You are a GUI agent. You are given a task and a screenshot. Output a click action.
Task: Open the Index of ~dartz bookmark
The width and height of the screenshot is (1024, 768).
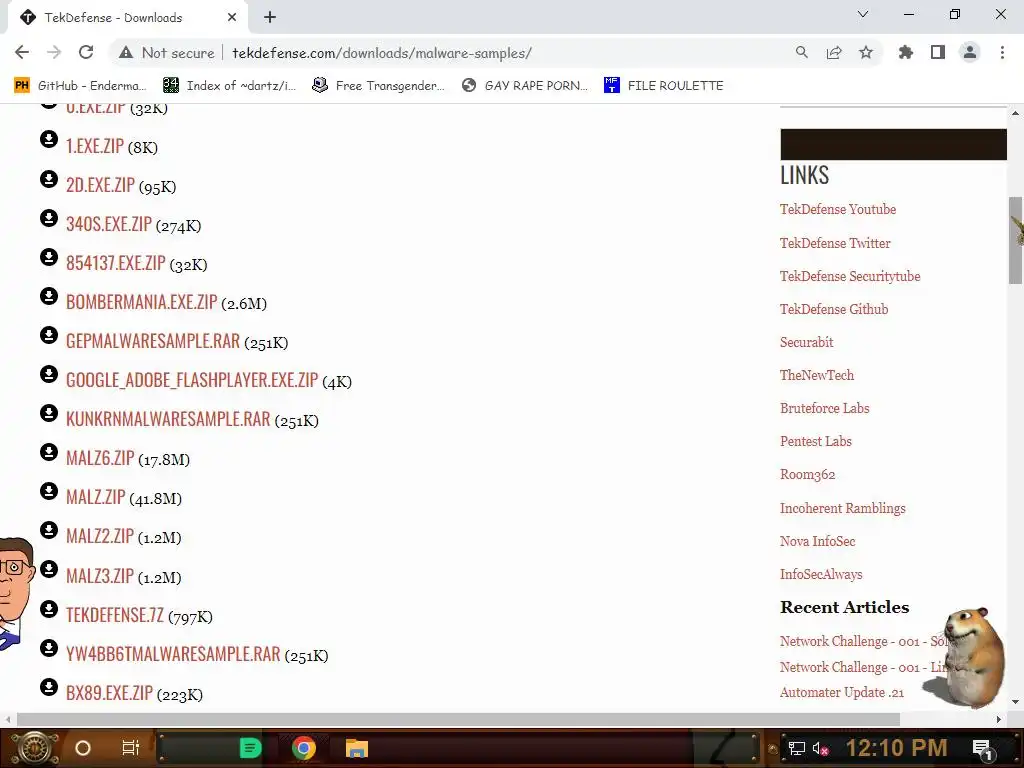229,86
